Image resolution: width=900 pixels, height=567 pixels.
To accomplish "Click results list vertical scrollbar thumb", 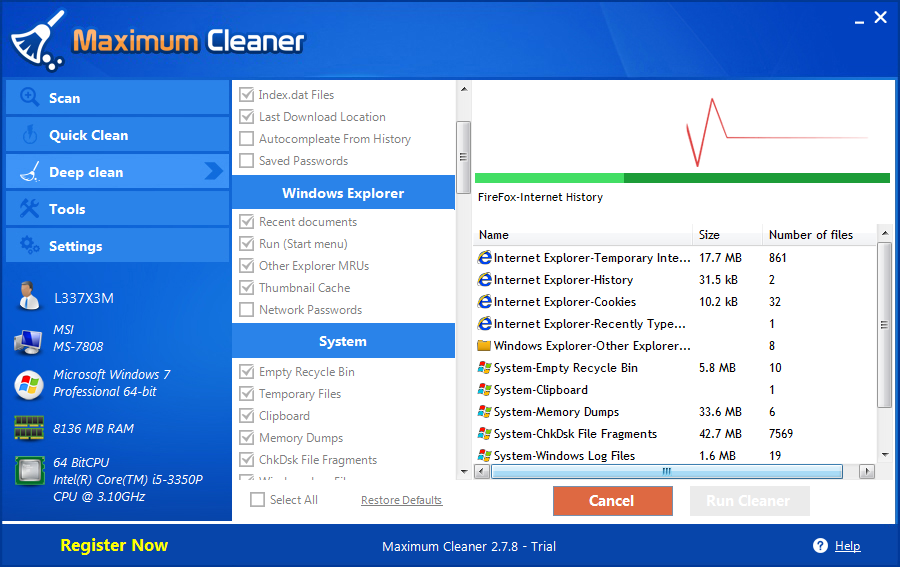I will [x=885, y=325].
